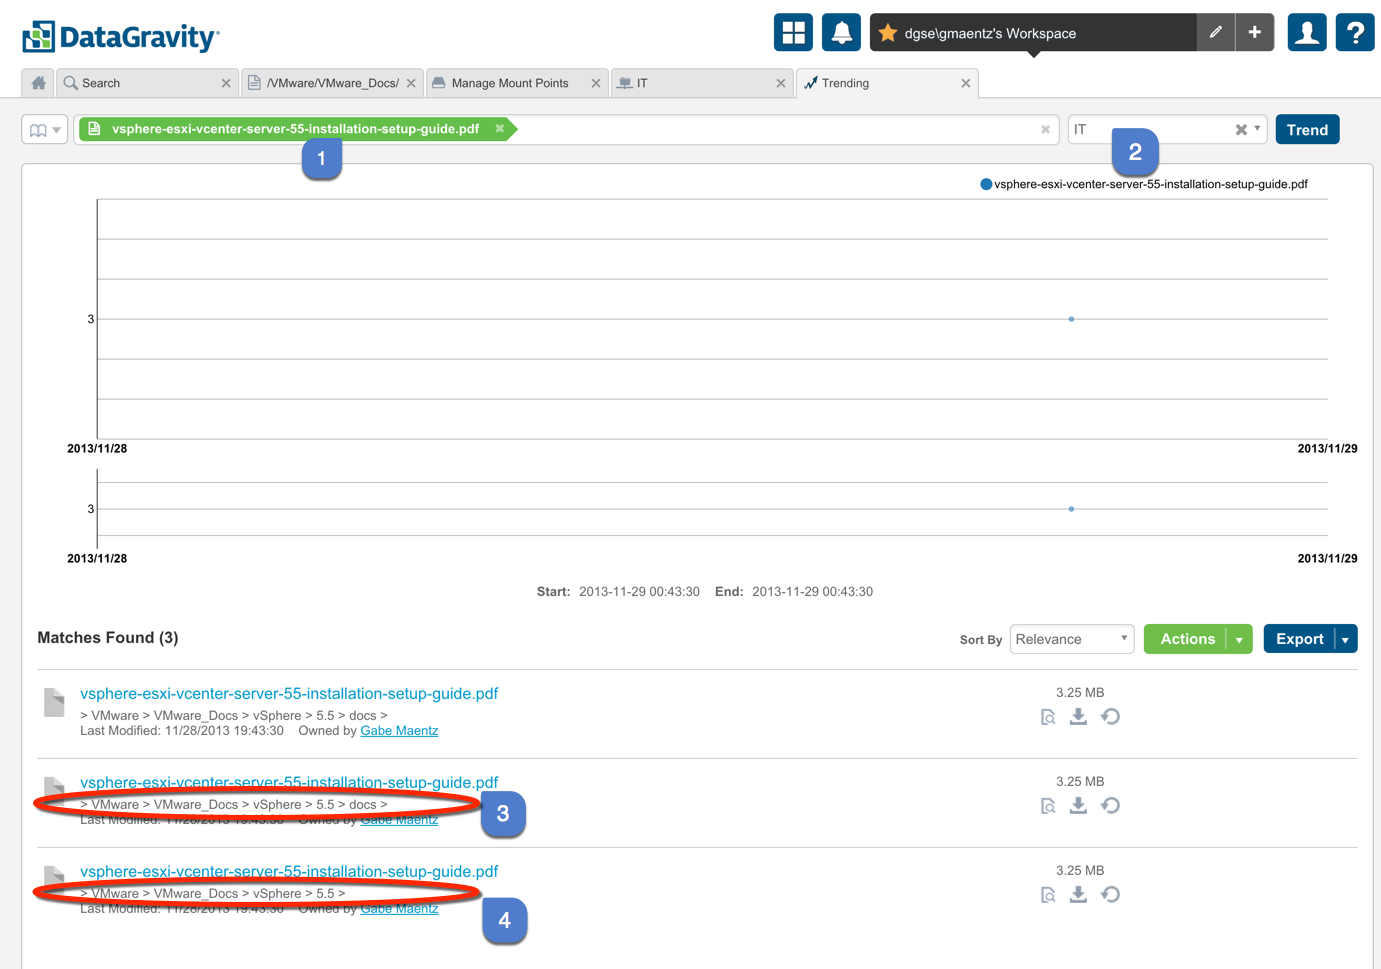Viewport: 1381px width, 969px height.
Task: Restore the second matched pdf result
Action: [1110, 806]
